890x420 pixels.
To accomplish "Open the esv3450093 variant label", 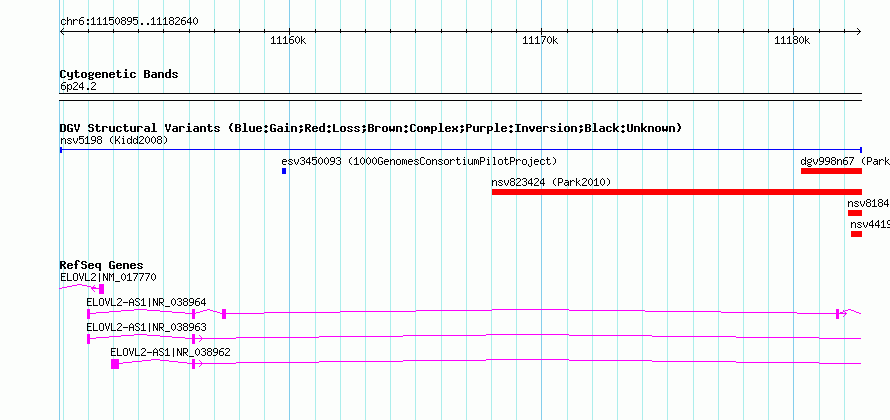I will click(x=419, y=161).
